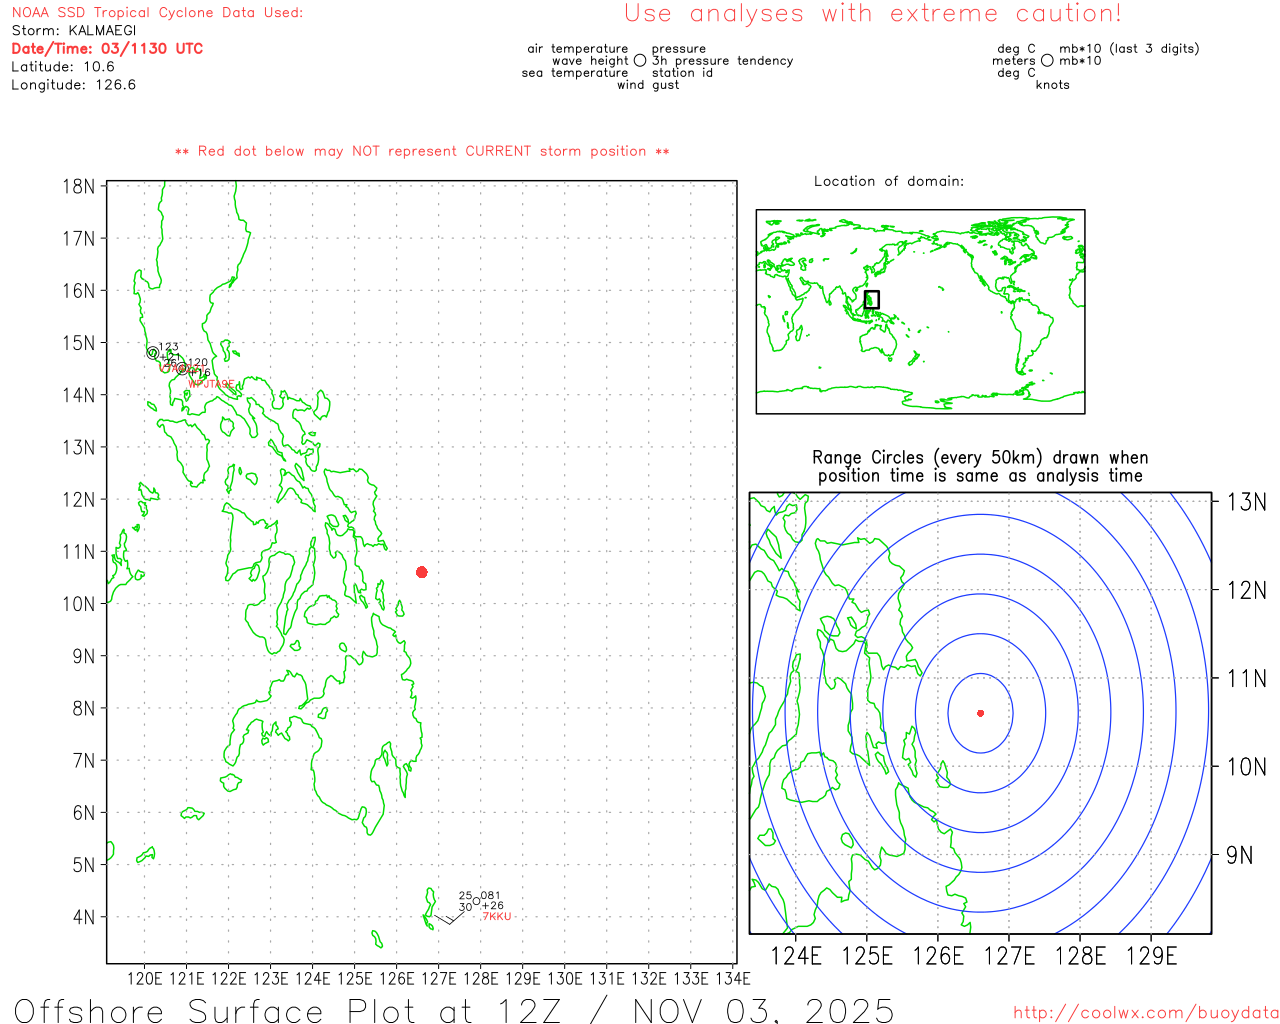Click the world map showing the domain location

pyautogui.click(x=920, y=311)
